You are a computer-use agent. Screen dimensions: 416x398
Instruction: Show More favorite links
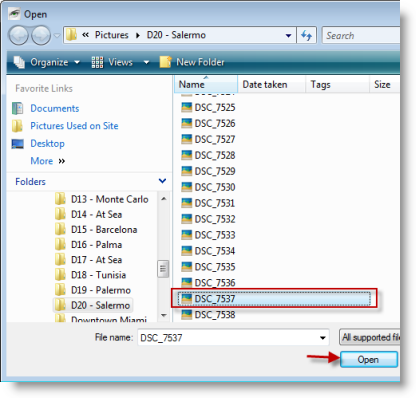tap(48, 161)
